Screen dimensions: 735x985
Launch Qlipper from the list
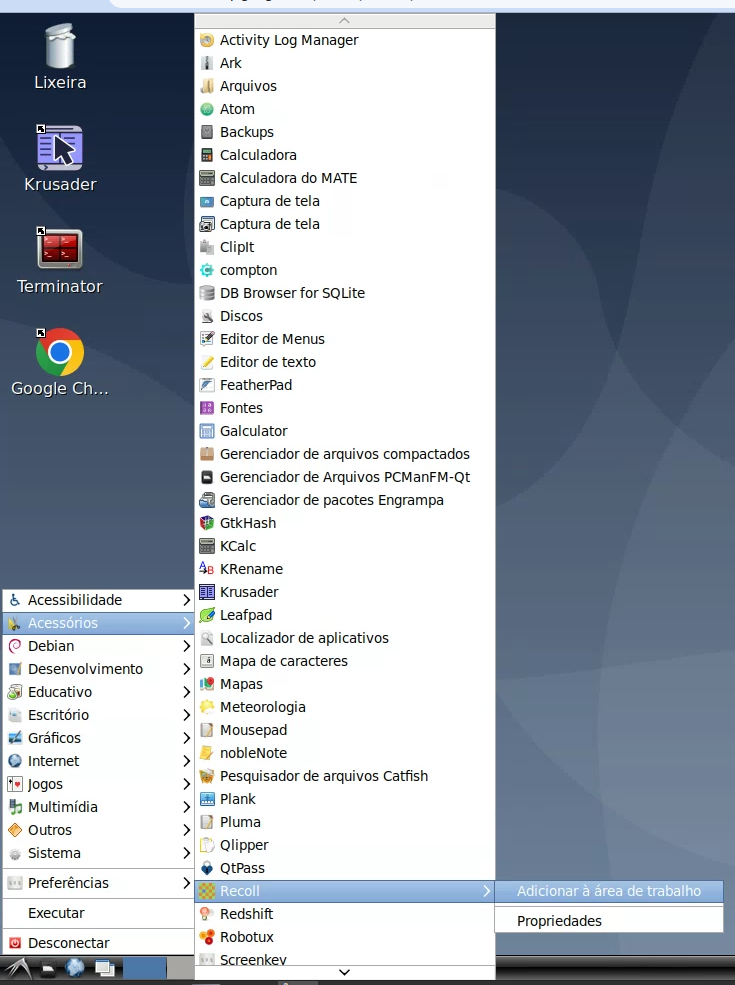(345, 846)
